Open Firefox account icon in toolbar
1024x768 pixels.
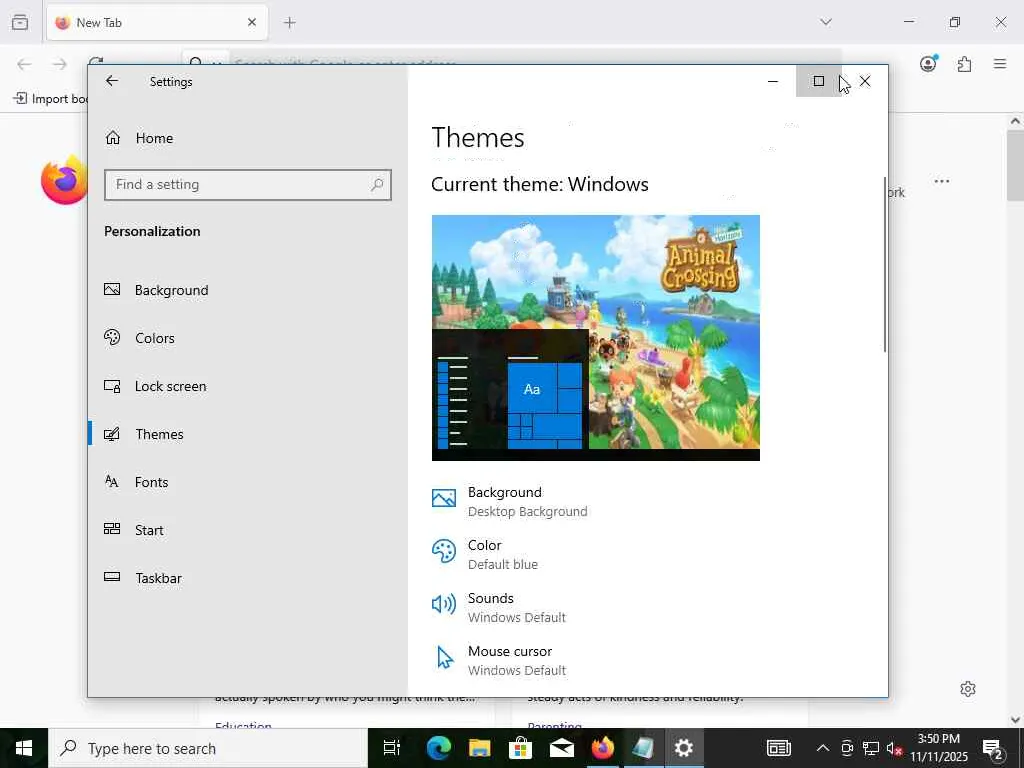[x=928, y=64]
